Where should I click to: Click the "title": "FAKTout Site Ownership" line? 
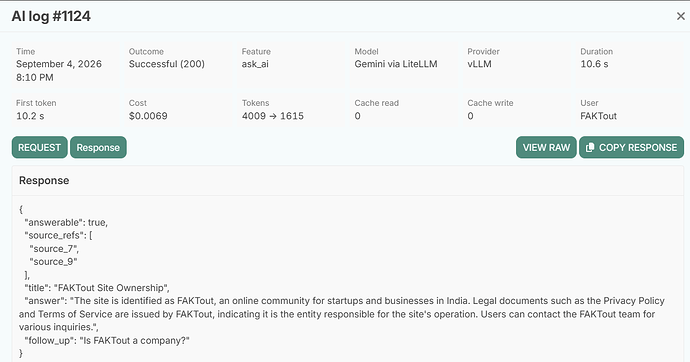pos(97,288)
